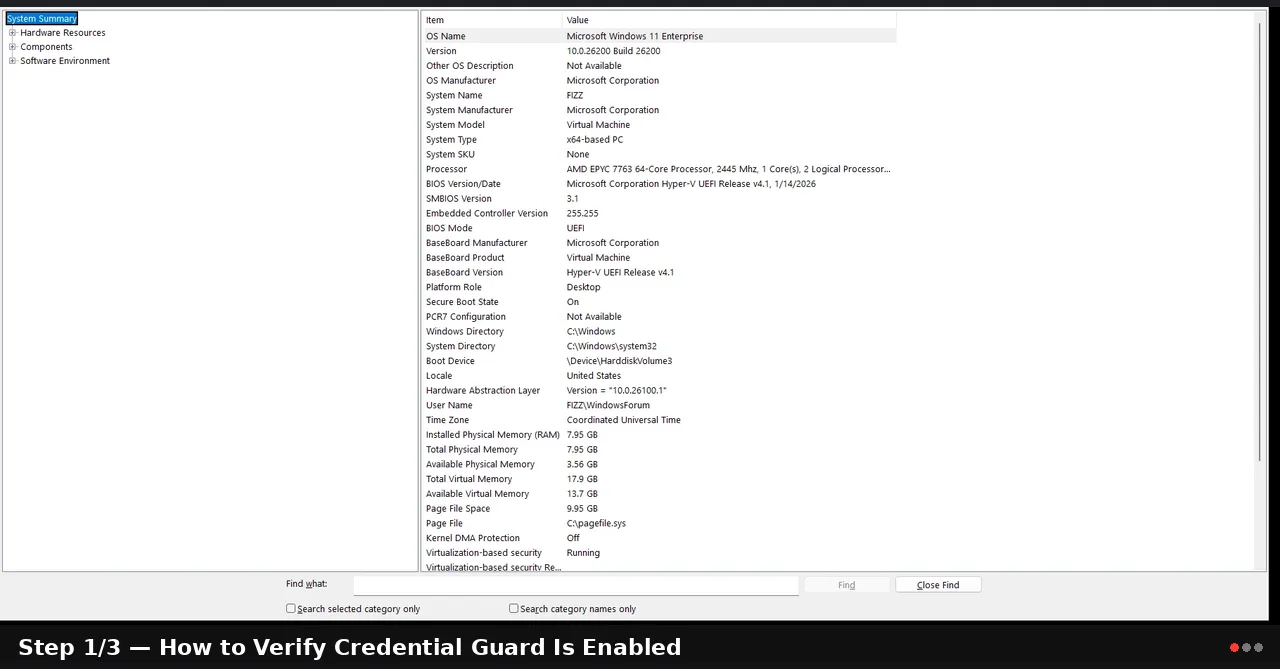Select the OS Name row
This screenshot has width=1280, height=669.
tap(659, 36)
